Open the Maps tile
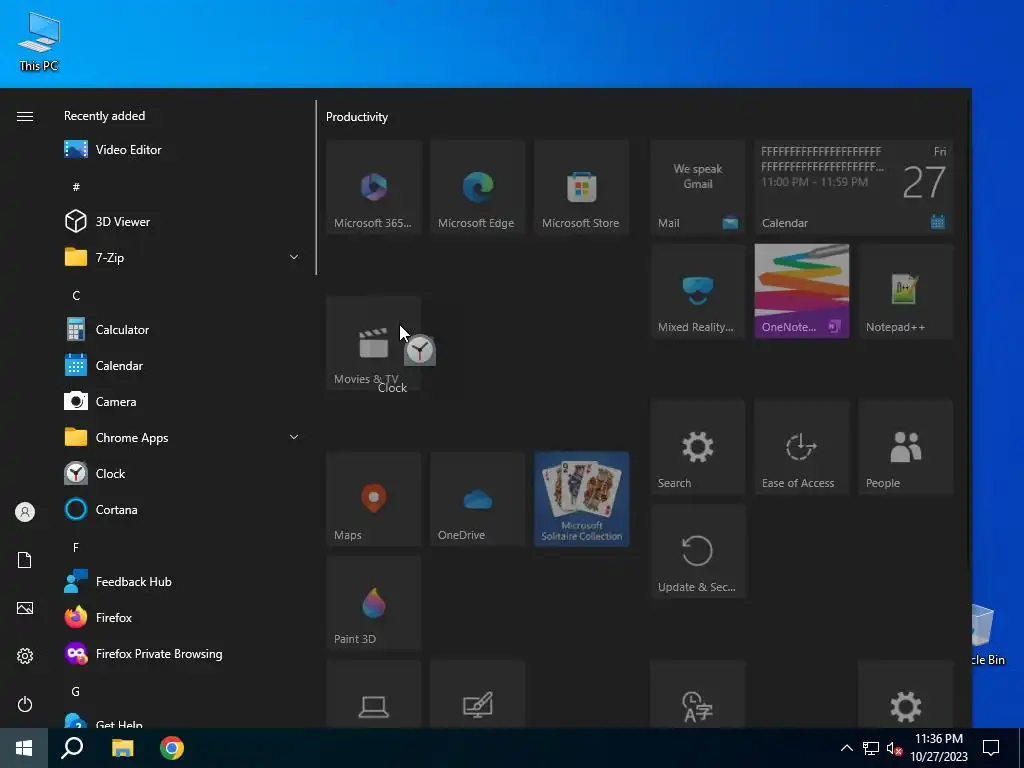 click(x=374, y=499)
